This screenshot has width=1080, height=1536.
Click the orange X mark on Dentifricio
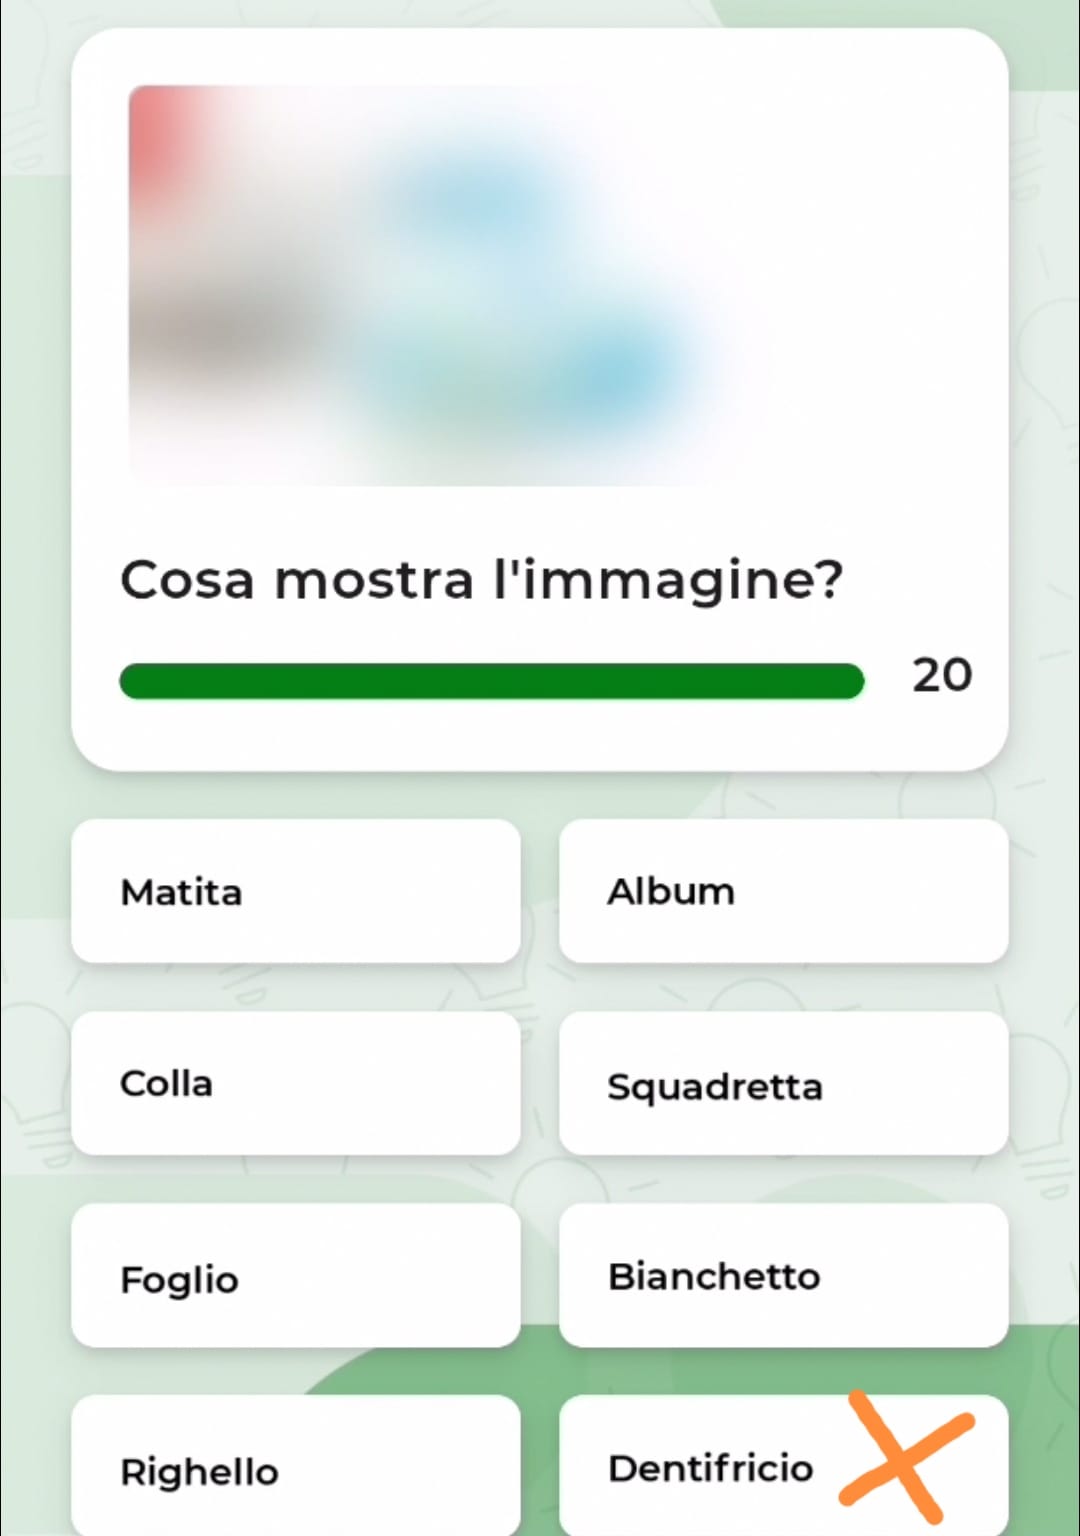906,1457
